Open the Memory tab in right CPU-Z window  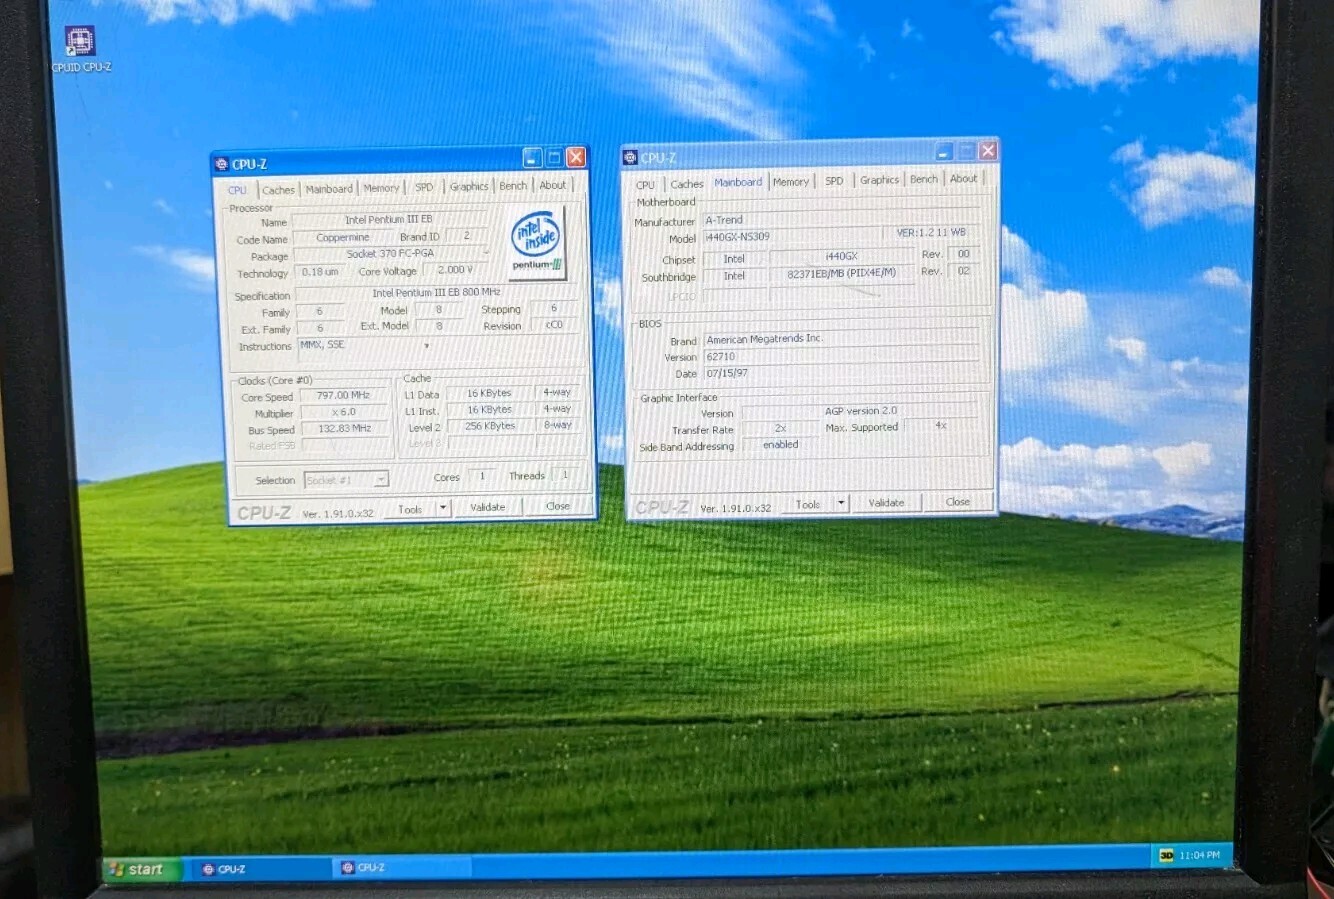791,182
